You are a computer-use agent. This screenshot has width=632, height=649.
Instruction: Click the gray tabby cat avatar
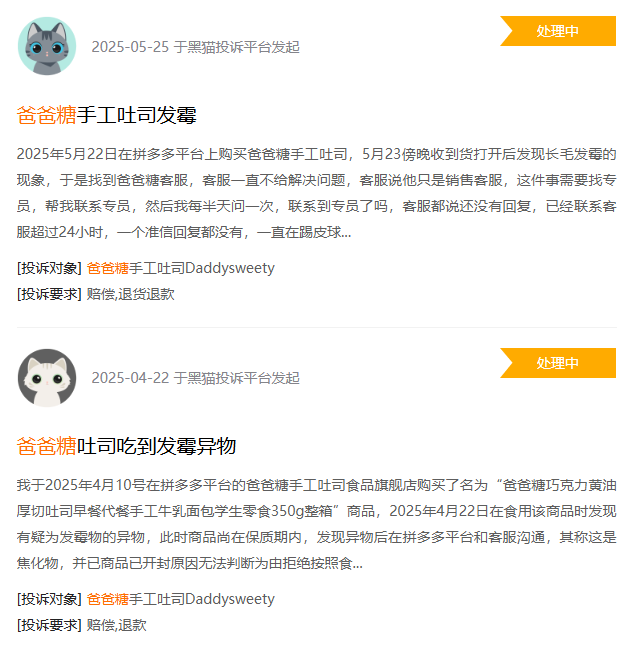[x=47, y=46]
